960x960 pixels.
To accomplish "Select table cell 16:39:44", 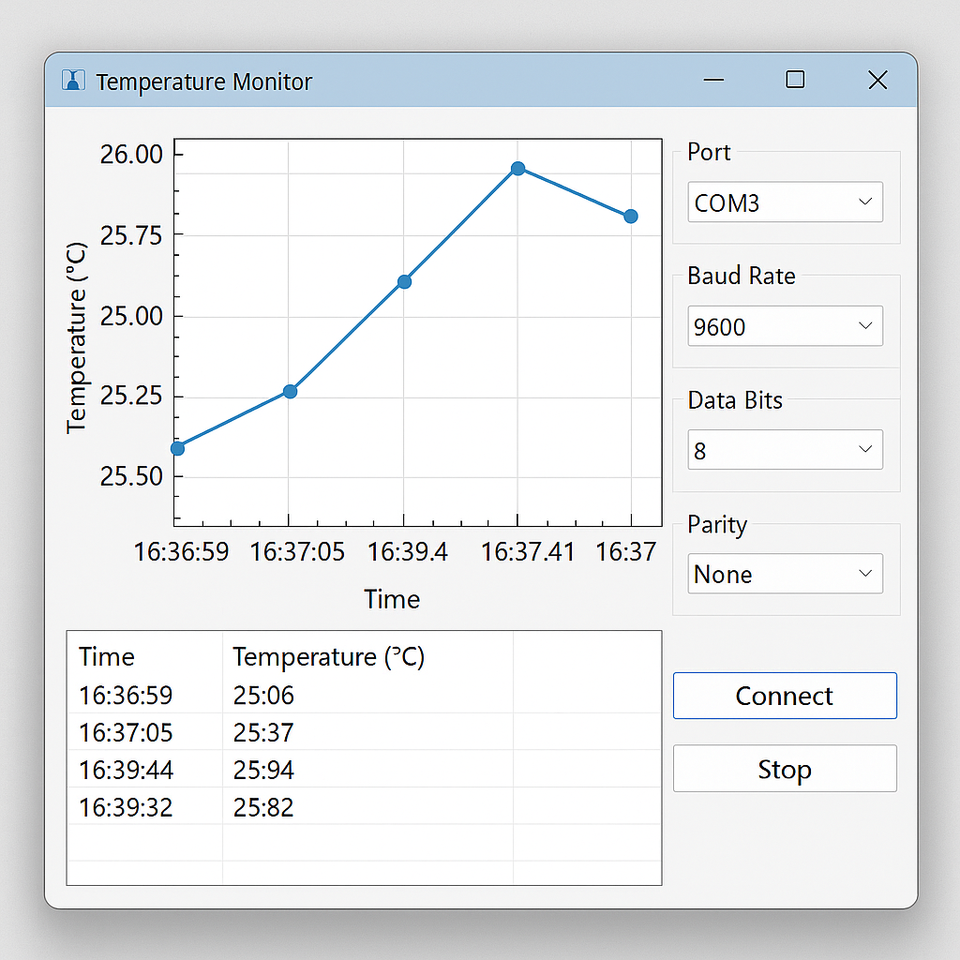I will point(126,770).
